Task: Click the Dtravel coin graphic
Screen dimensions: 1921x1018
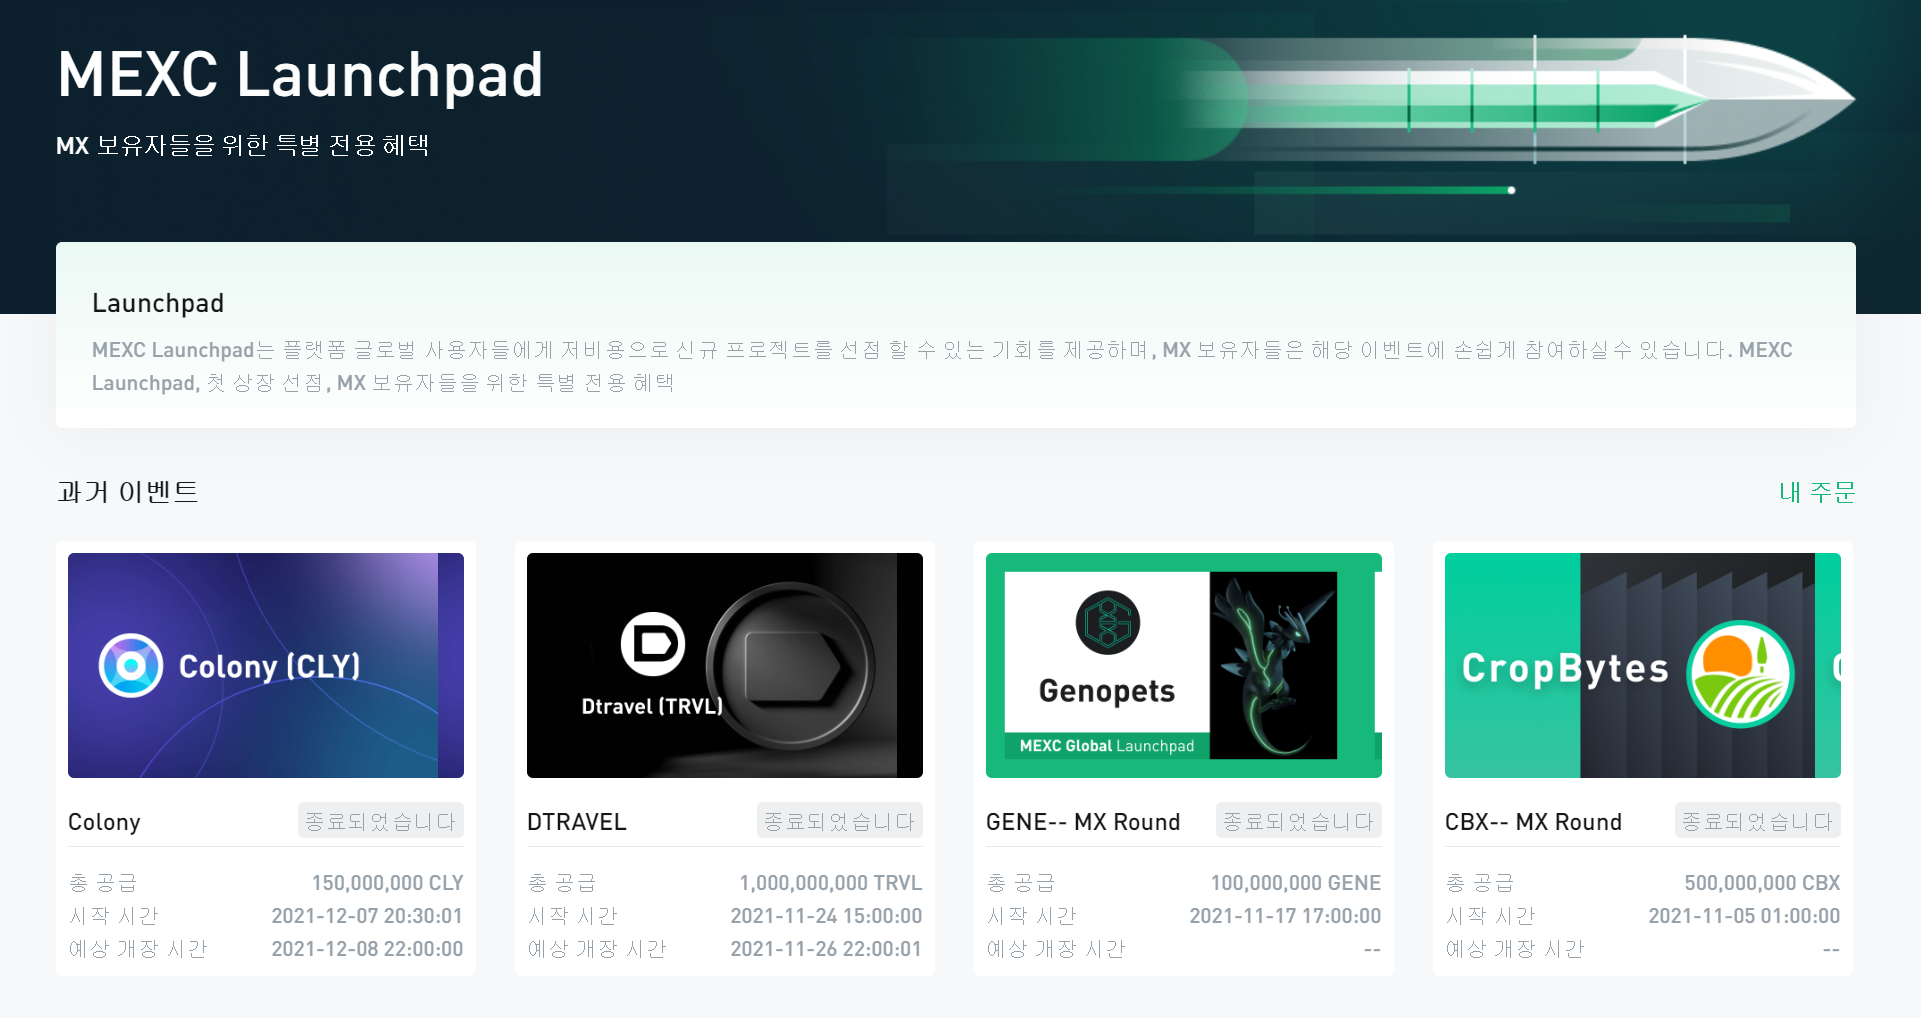Action: [790, 667]
